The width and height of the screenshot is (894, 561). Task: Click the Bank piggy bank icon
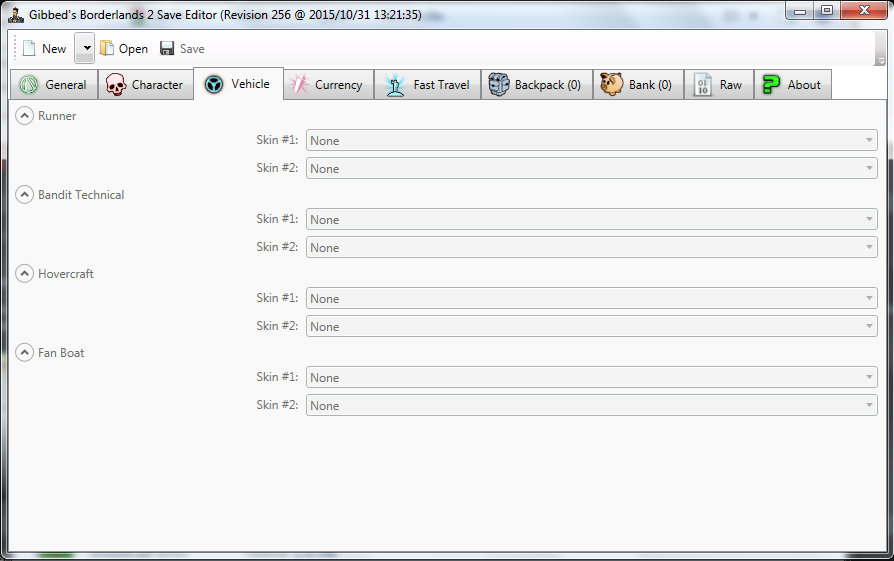(611, 85)
